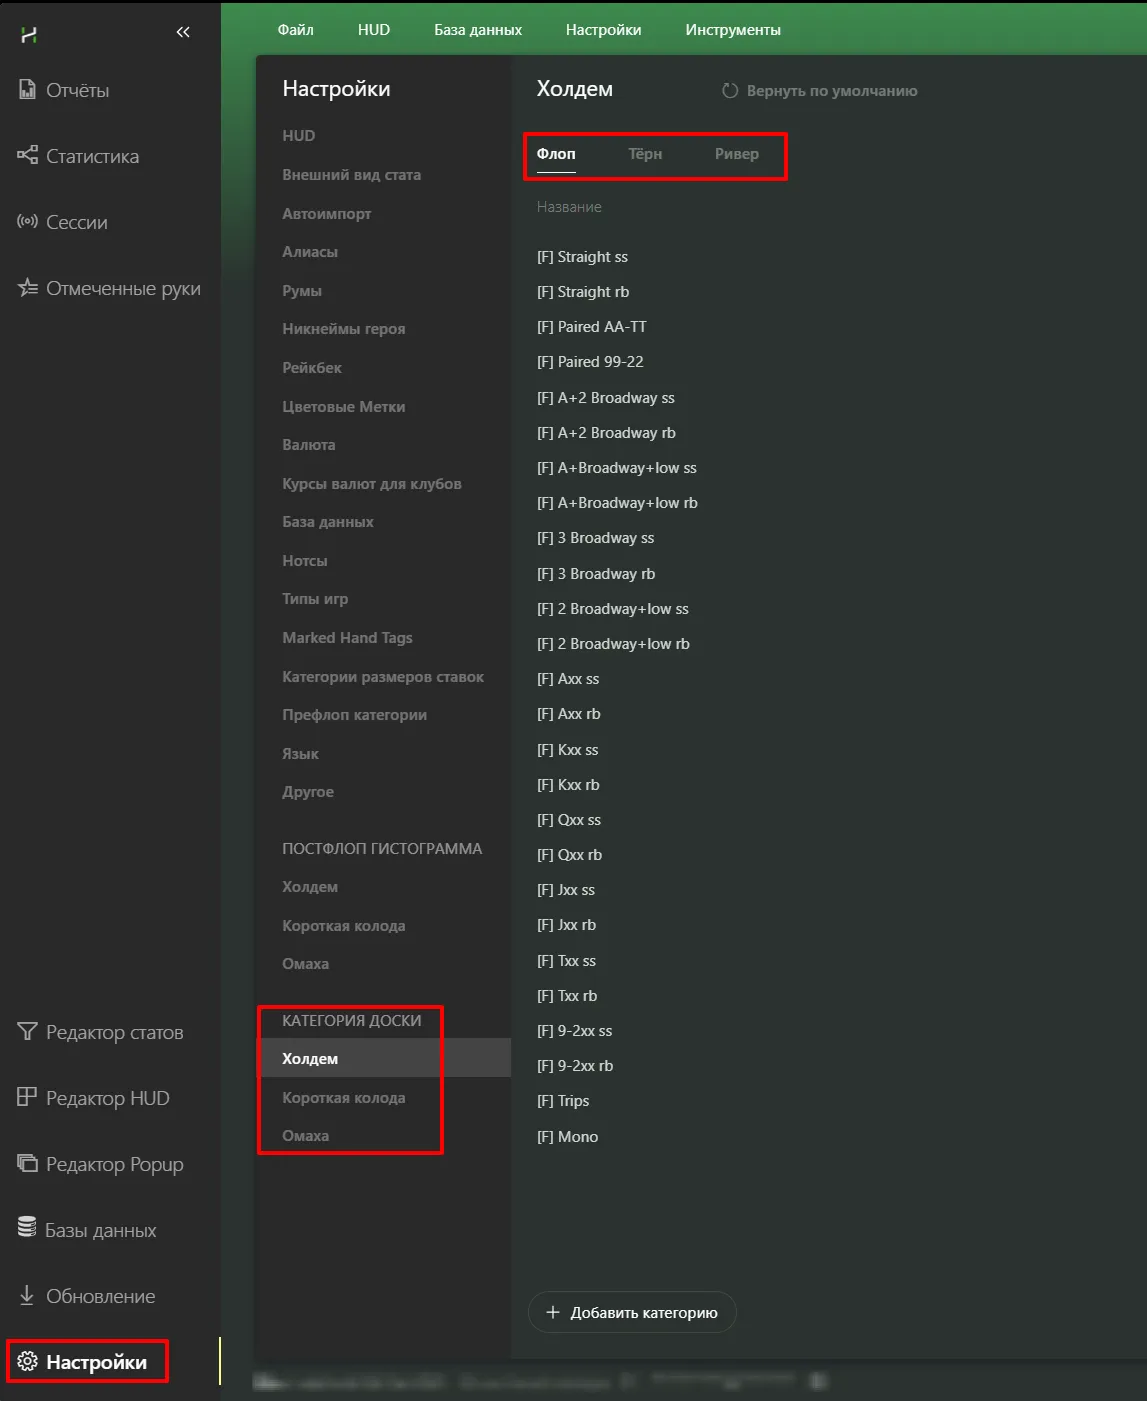Open the Инструменты menu
Screen dimensions: 1147x1401
(x=732, y=30)
